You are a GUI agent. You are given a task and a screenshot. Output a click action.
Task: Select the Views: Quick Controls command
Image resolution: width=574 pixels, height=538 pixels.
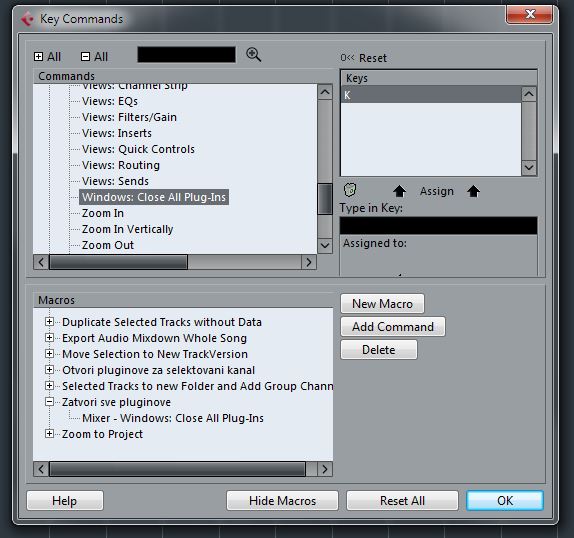click(138, 149)
